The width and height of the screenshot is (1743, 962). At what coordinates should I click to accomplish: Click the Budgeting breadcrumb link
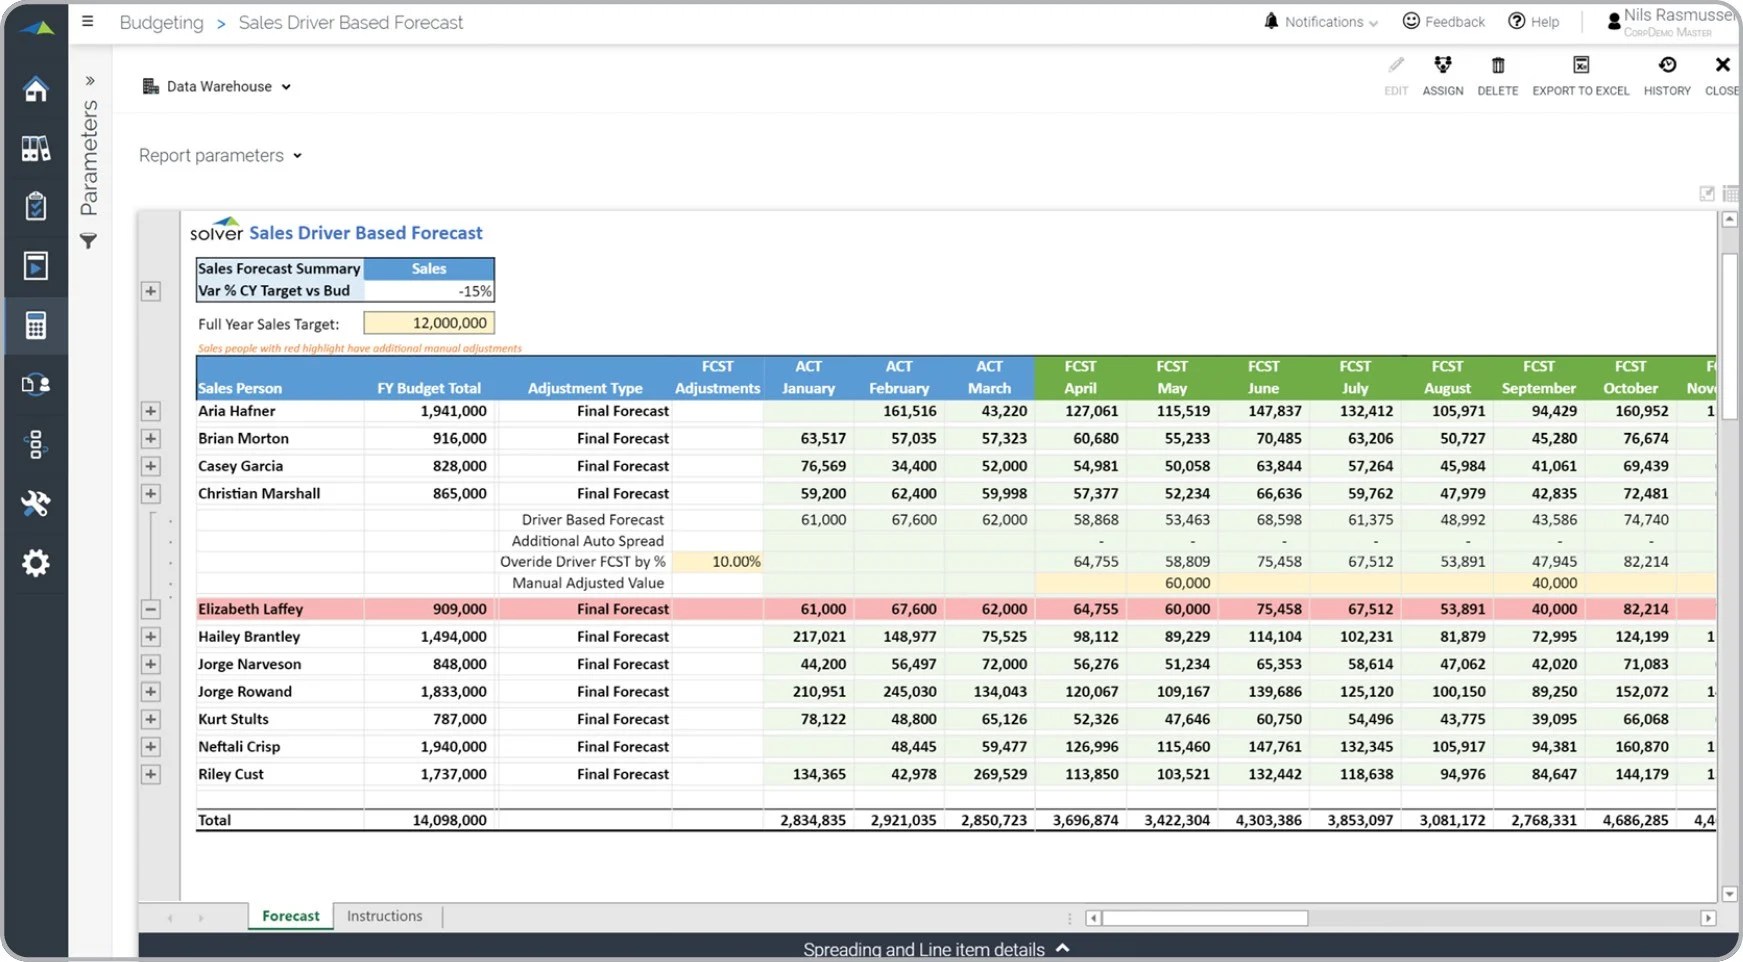pos(161,22)
